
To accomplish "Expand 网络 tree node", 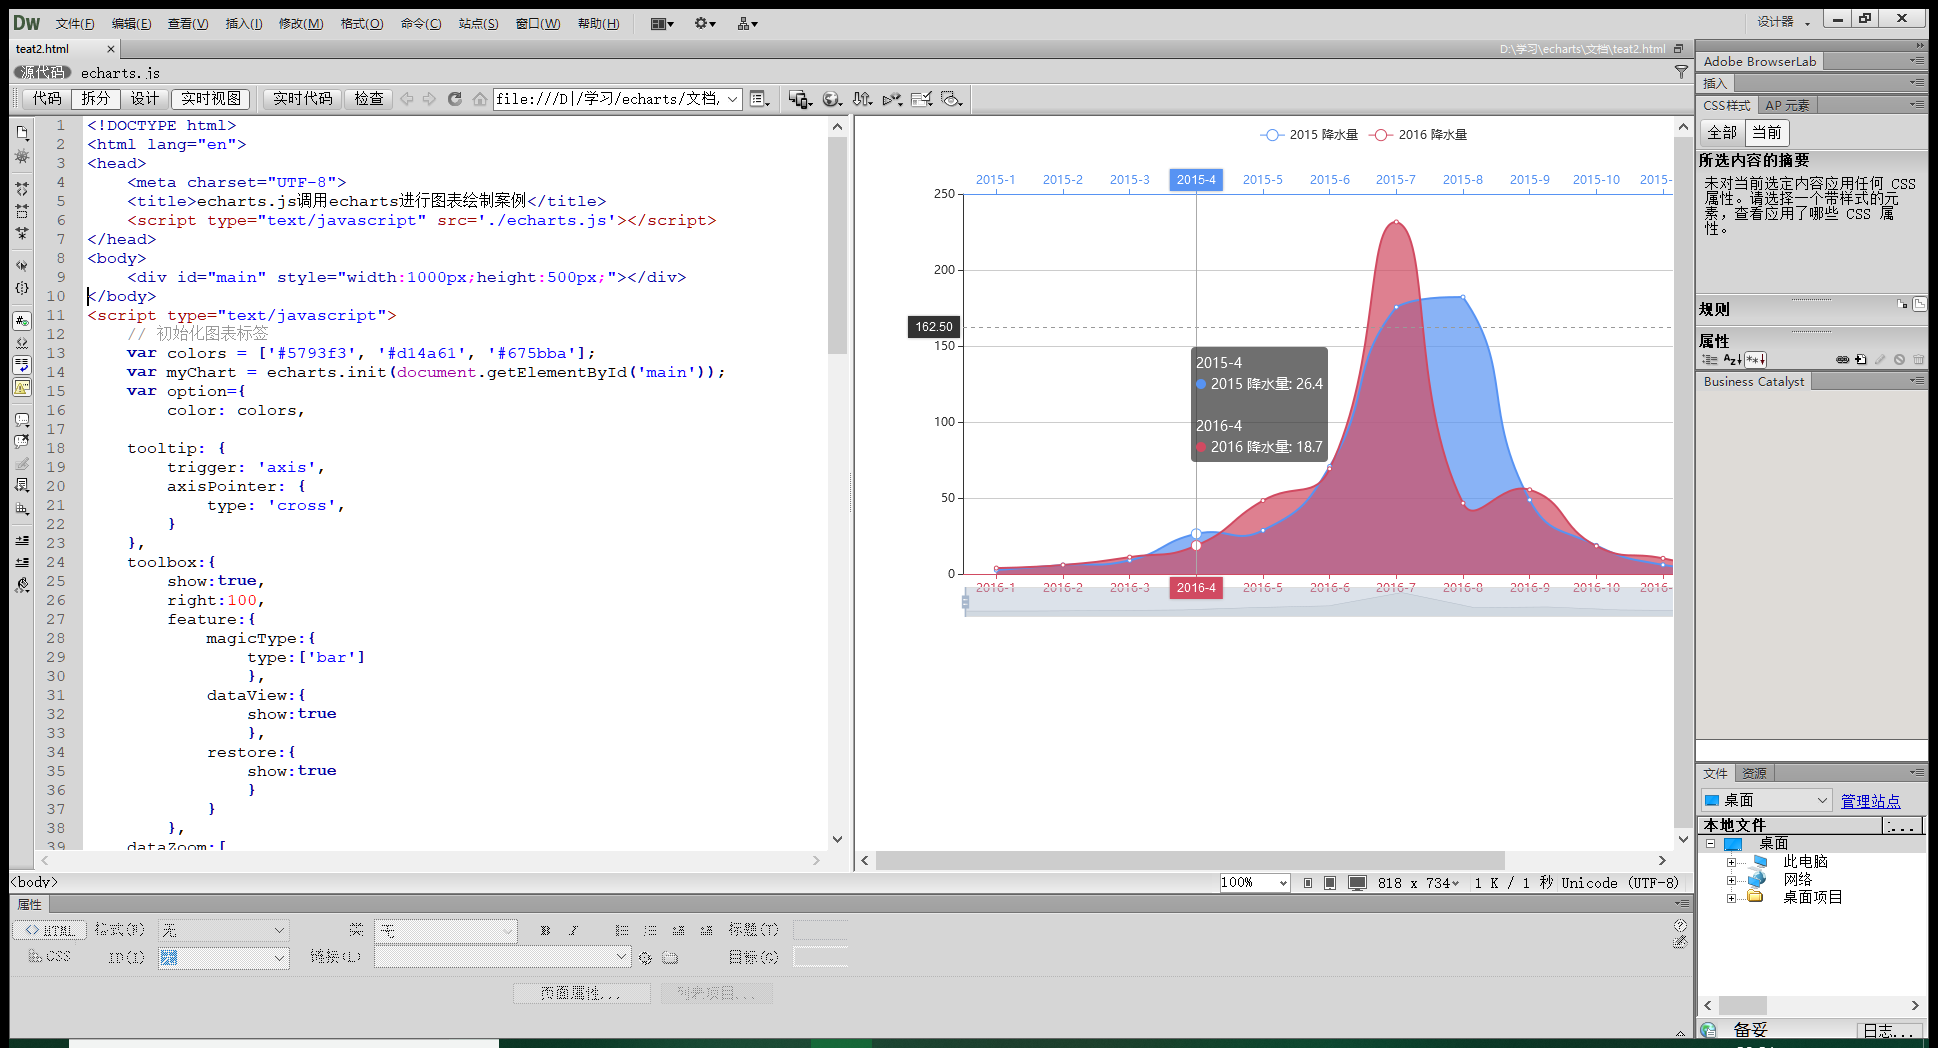I will coord(1731,879).
